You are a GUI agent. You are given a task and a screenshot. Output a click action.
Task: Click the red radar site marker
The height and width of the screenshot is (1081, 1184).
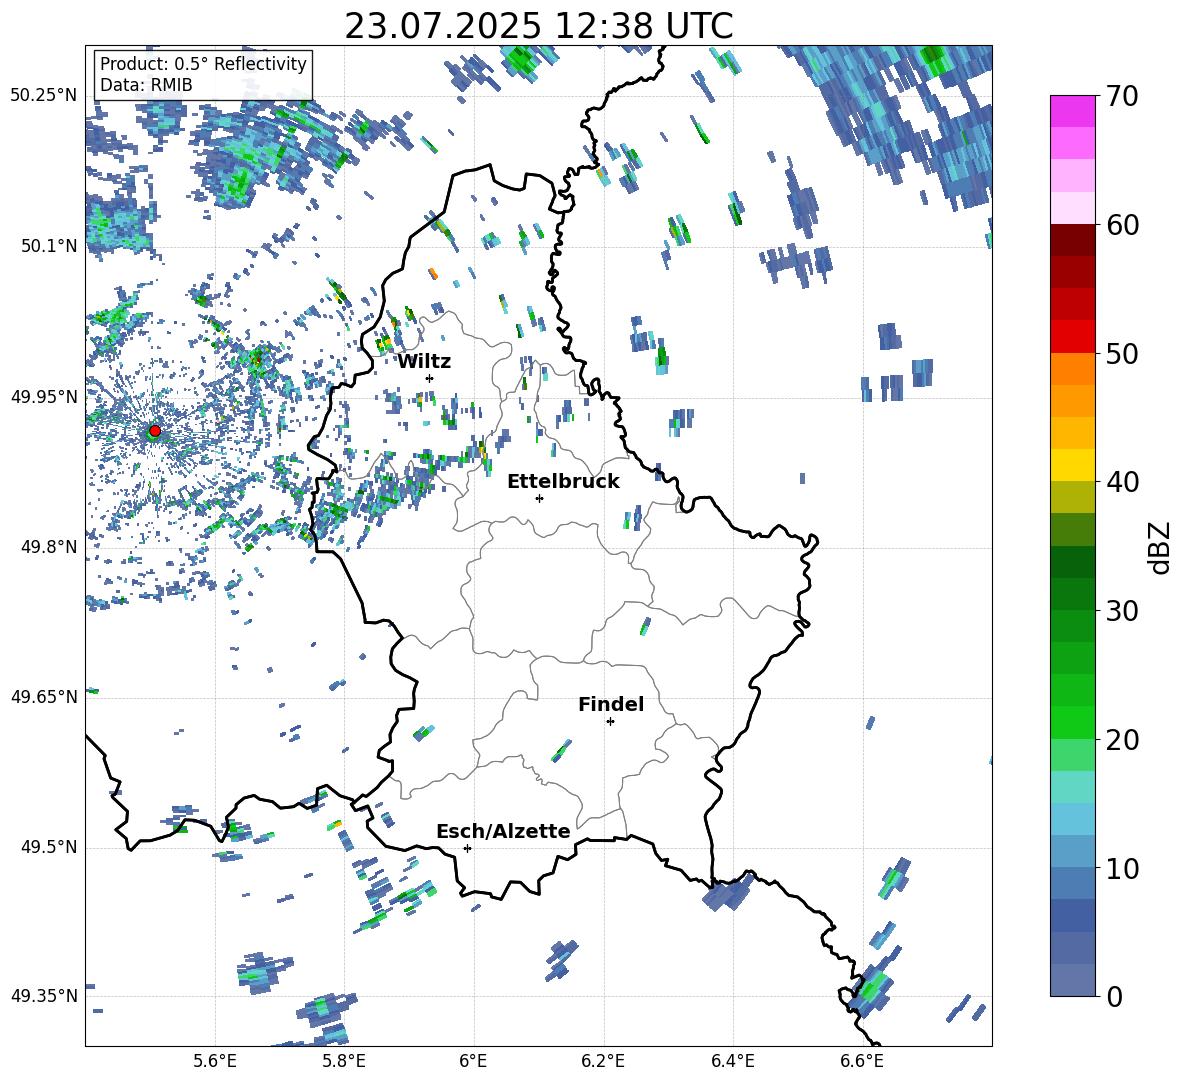click(x=155, y=430)
